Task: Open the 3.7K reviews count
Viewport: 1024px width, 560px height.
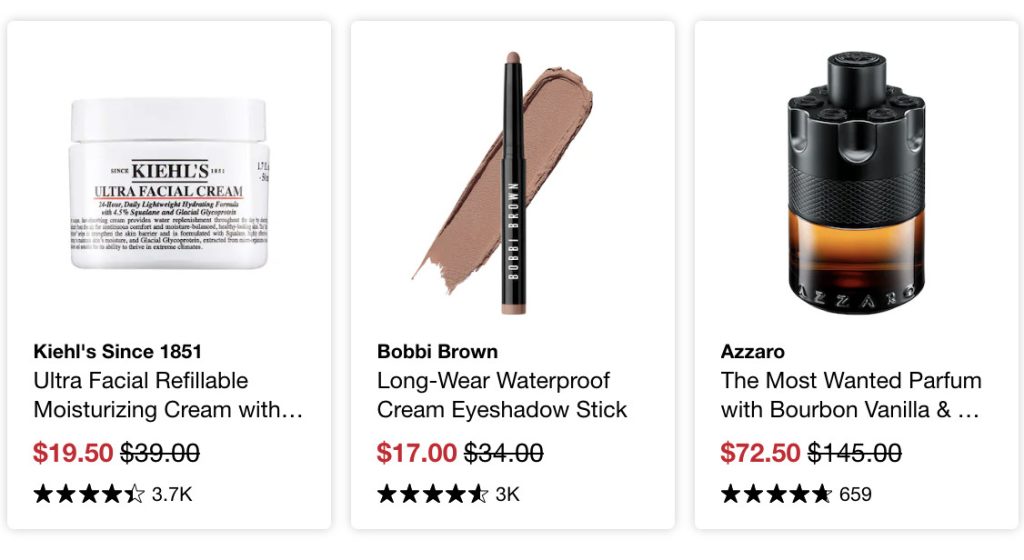Action: [x=172, y=494]
